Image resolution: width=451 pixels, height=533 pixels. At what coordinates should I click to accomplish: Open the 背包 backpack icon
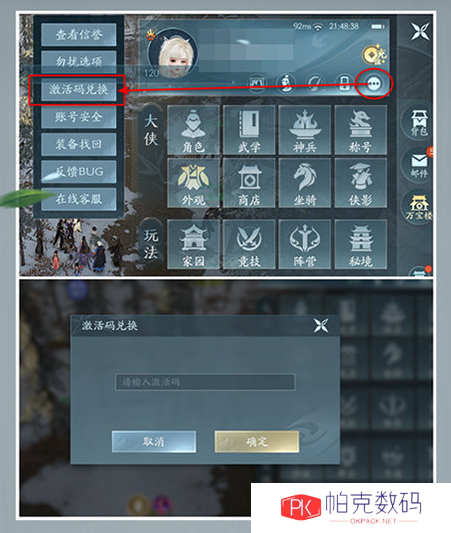418,122
